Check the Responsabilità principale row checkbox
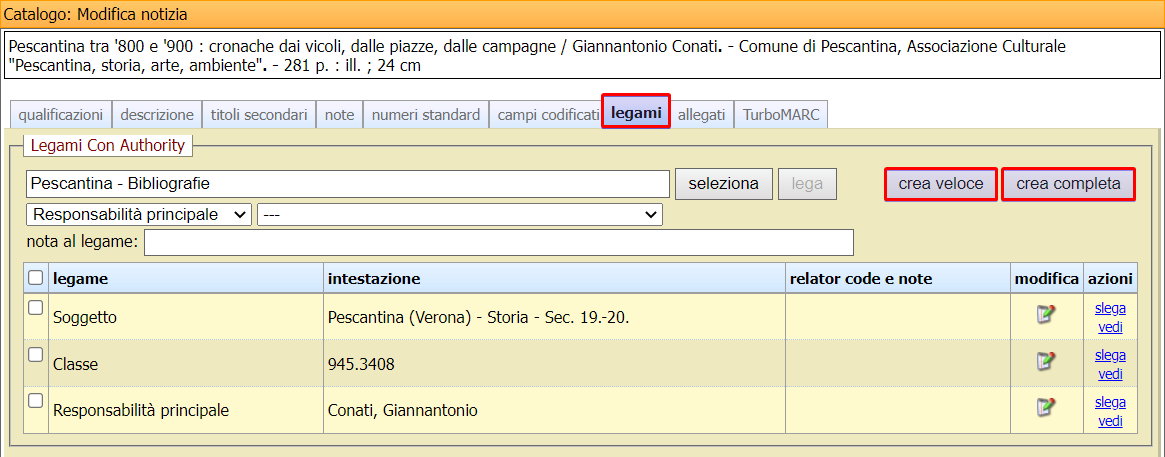The image size is (1165, 457). coord(36,400)
